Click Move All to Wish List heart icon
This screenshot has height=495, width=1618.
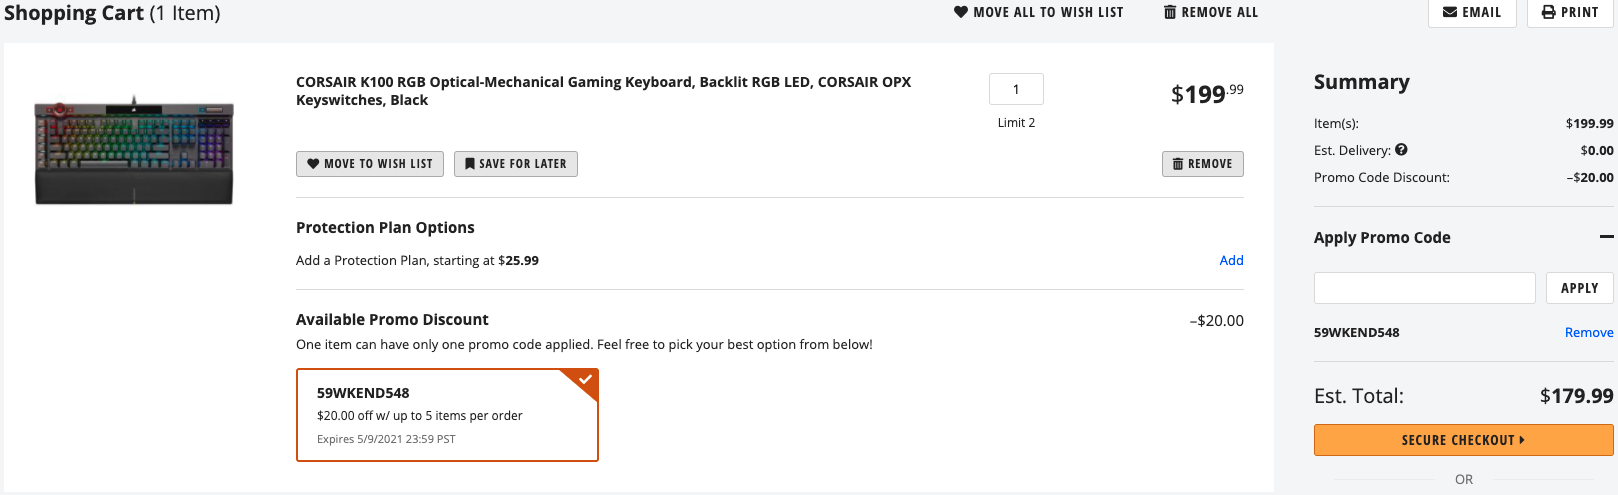click(961, 12)
